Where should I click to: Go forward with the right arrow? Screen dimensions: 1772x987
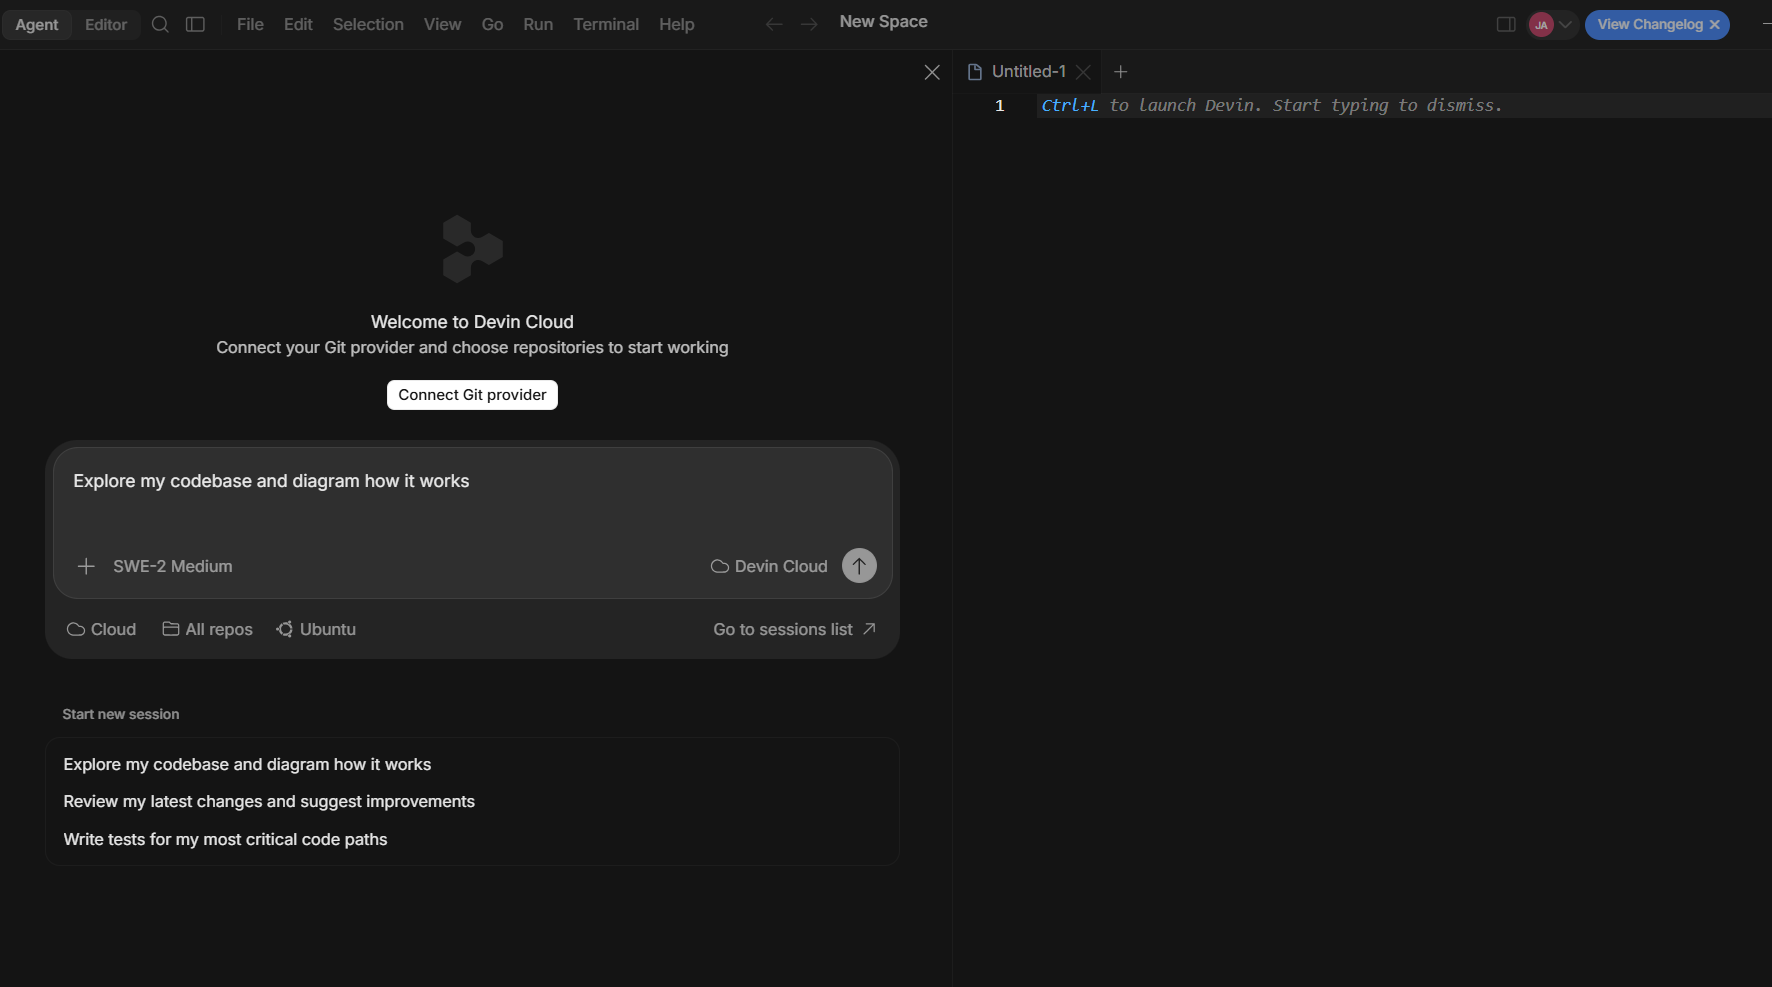click(809, 24)
